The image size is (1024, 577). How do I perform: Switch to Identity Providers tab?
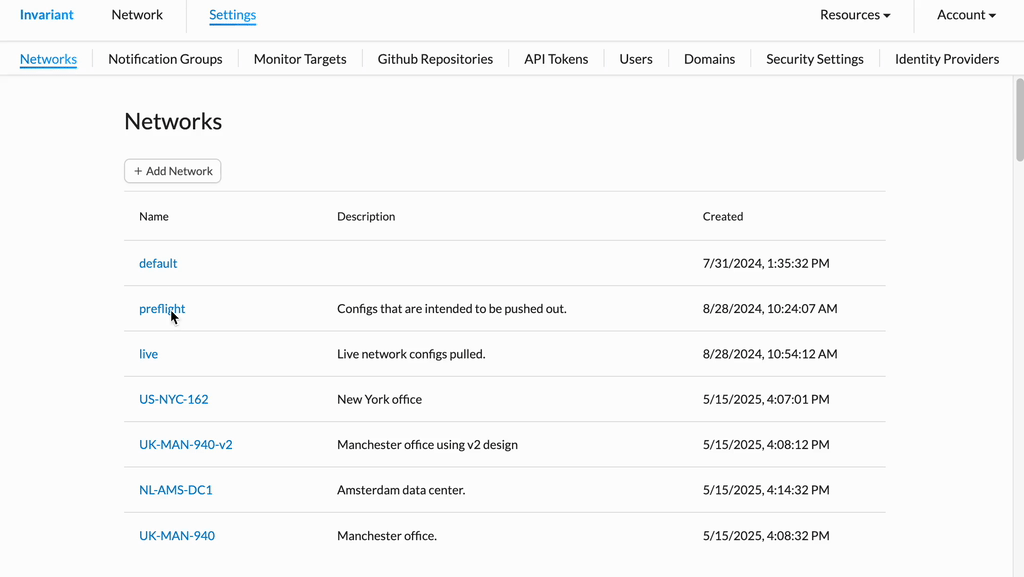coord(946,59)
